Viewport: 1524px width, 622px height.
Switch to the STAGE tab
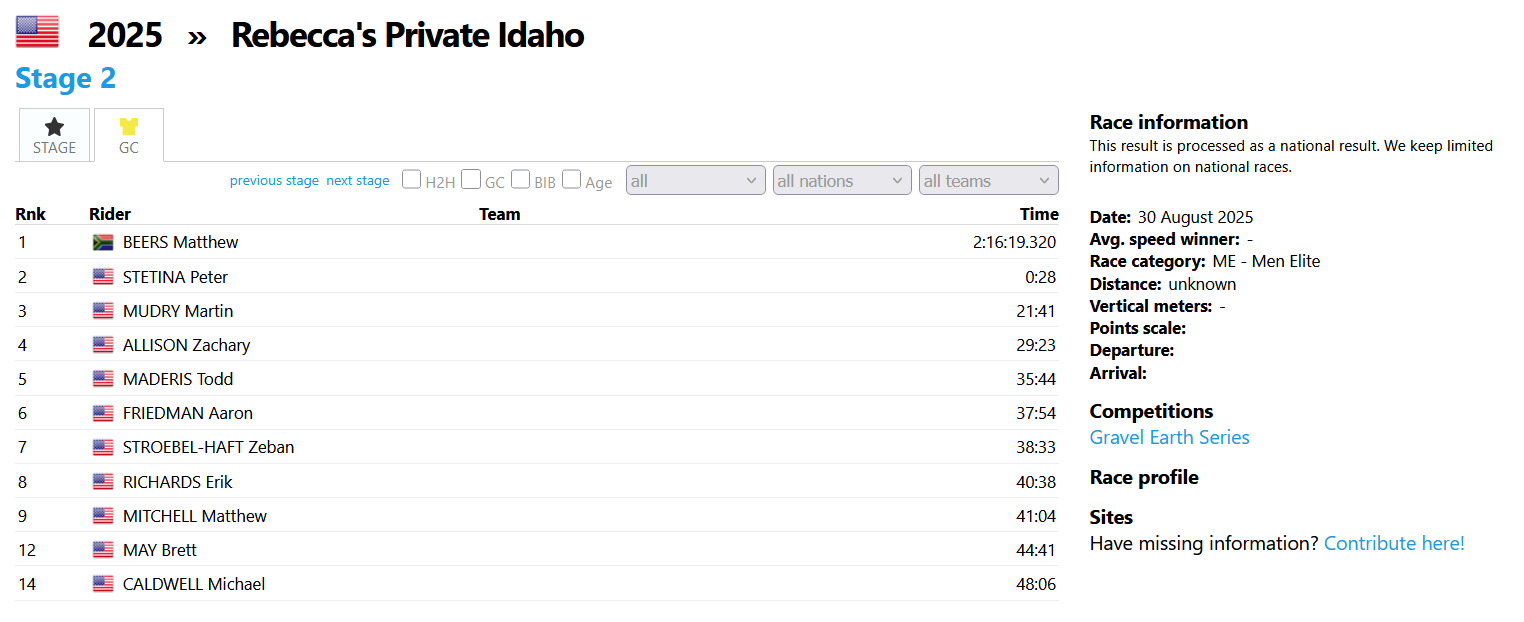pos(54,136)
